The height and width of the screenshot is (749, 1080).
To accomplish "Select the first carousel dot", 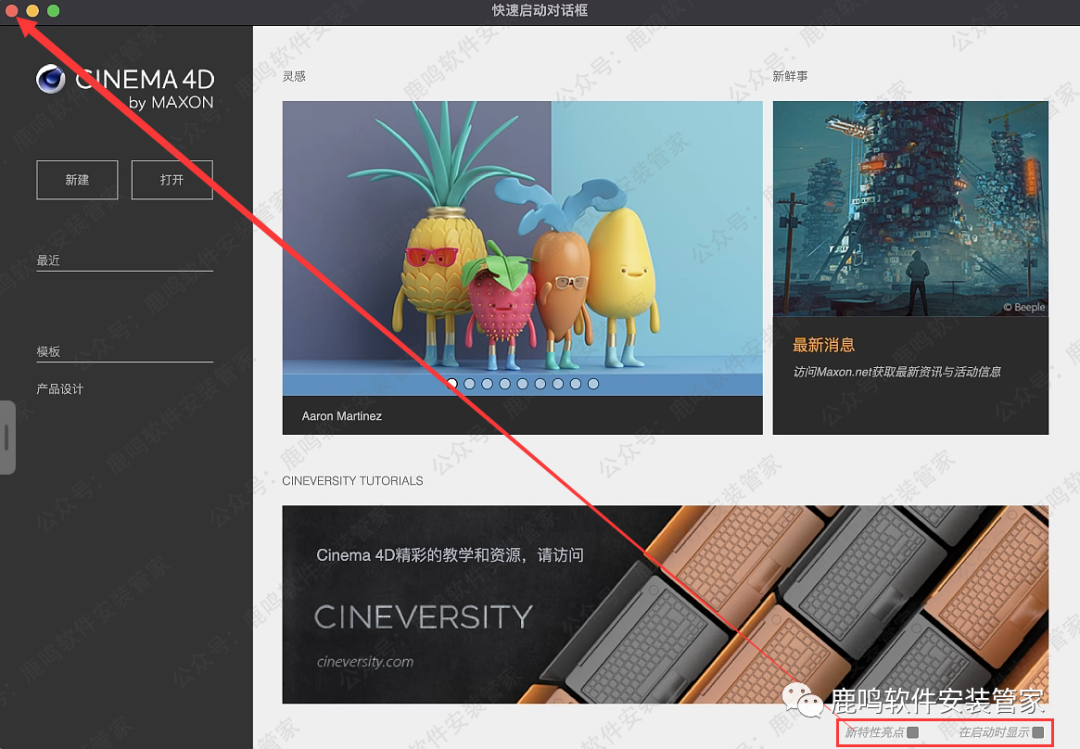I will pos(452,383).
